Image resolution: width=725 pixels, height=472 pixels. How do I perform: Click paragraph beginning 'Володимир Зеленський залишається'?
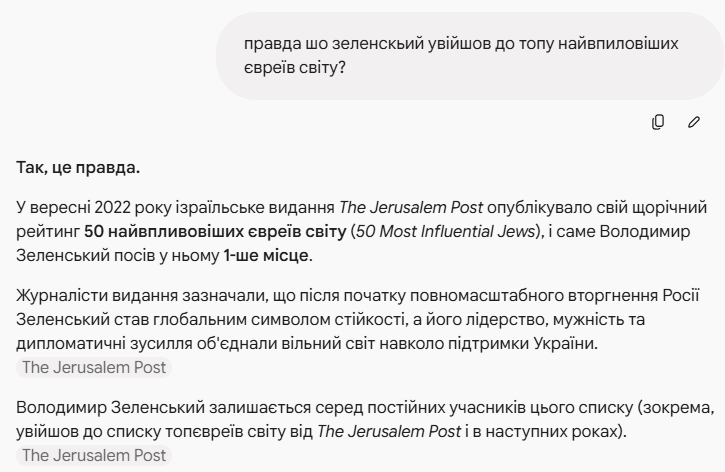[x=365, y=420]
